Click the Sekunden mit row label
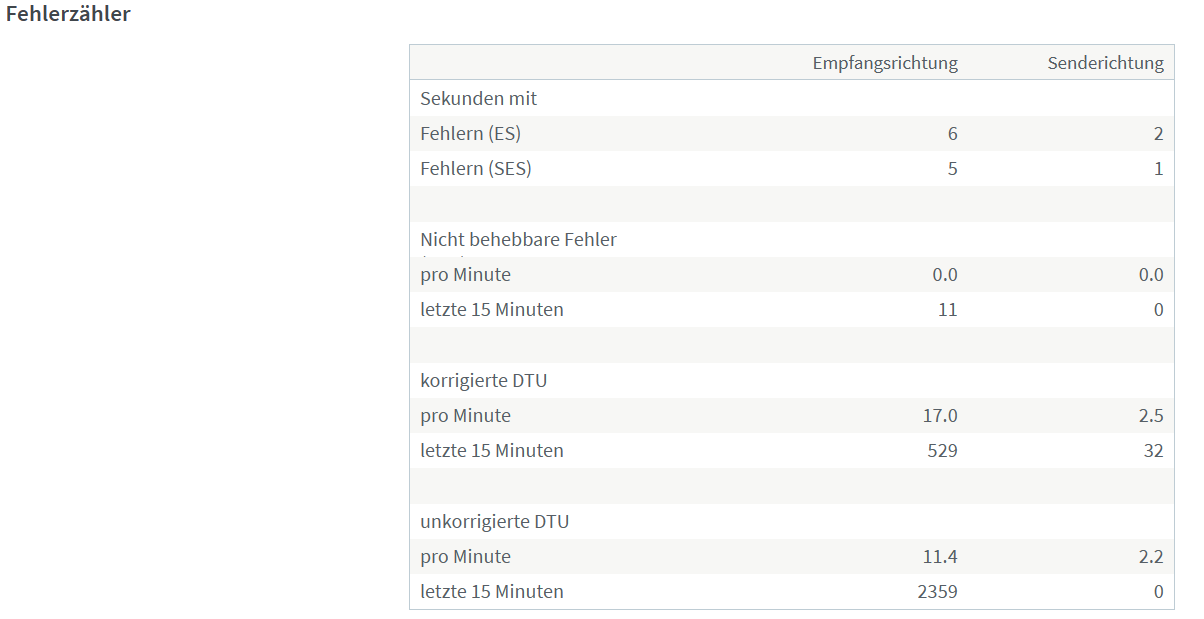 click(x=478, y=98)
